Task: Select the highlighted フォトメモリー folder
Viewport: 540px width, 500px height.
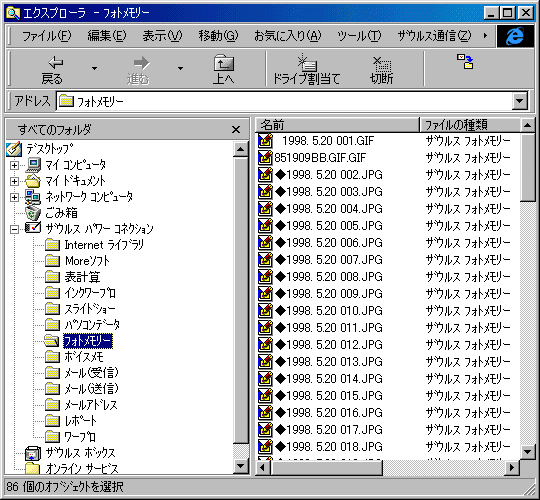Action: (x=87, y=341)
